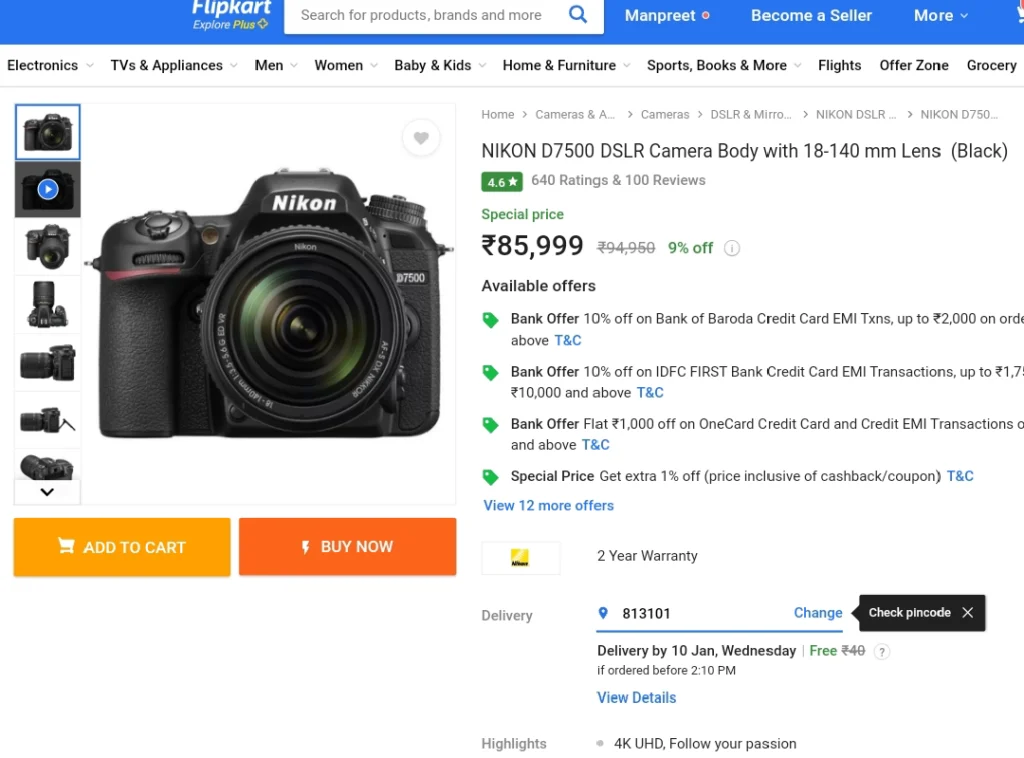Viewport: 1024px width, 758px height.
Task: Click the Flipkart Explore Plus logo
Action: (x=231, y=14)
